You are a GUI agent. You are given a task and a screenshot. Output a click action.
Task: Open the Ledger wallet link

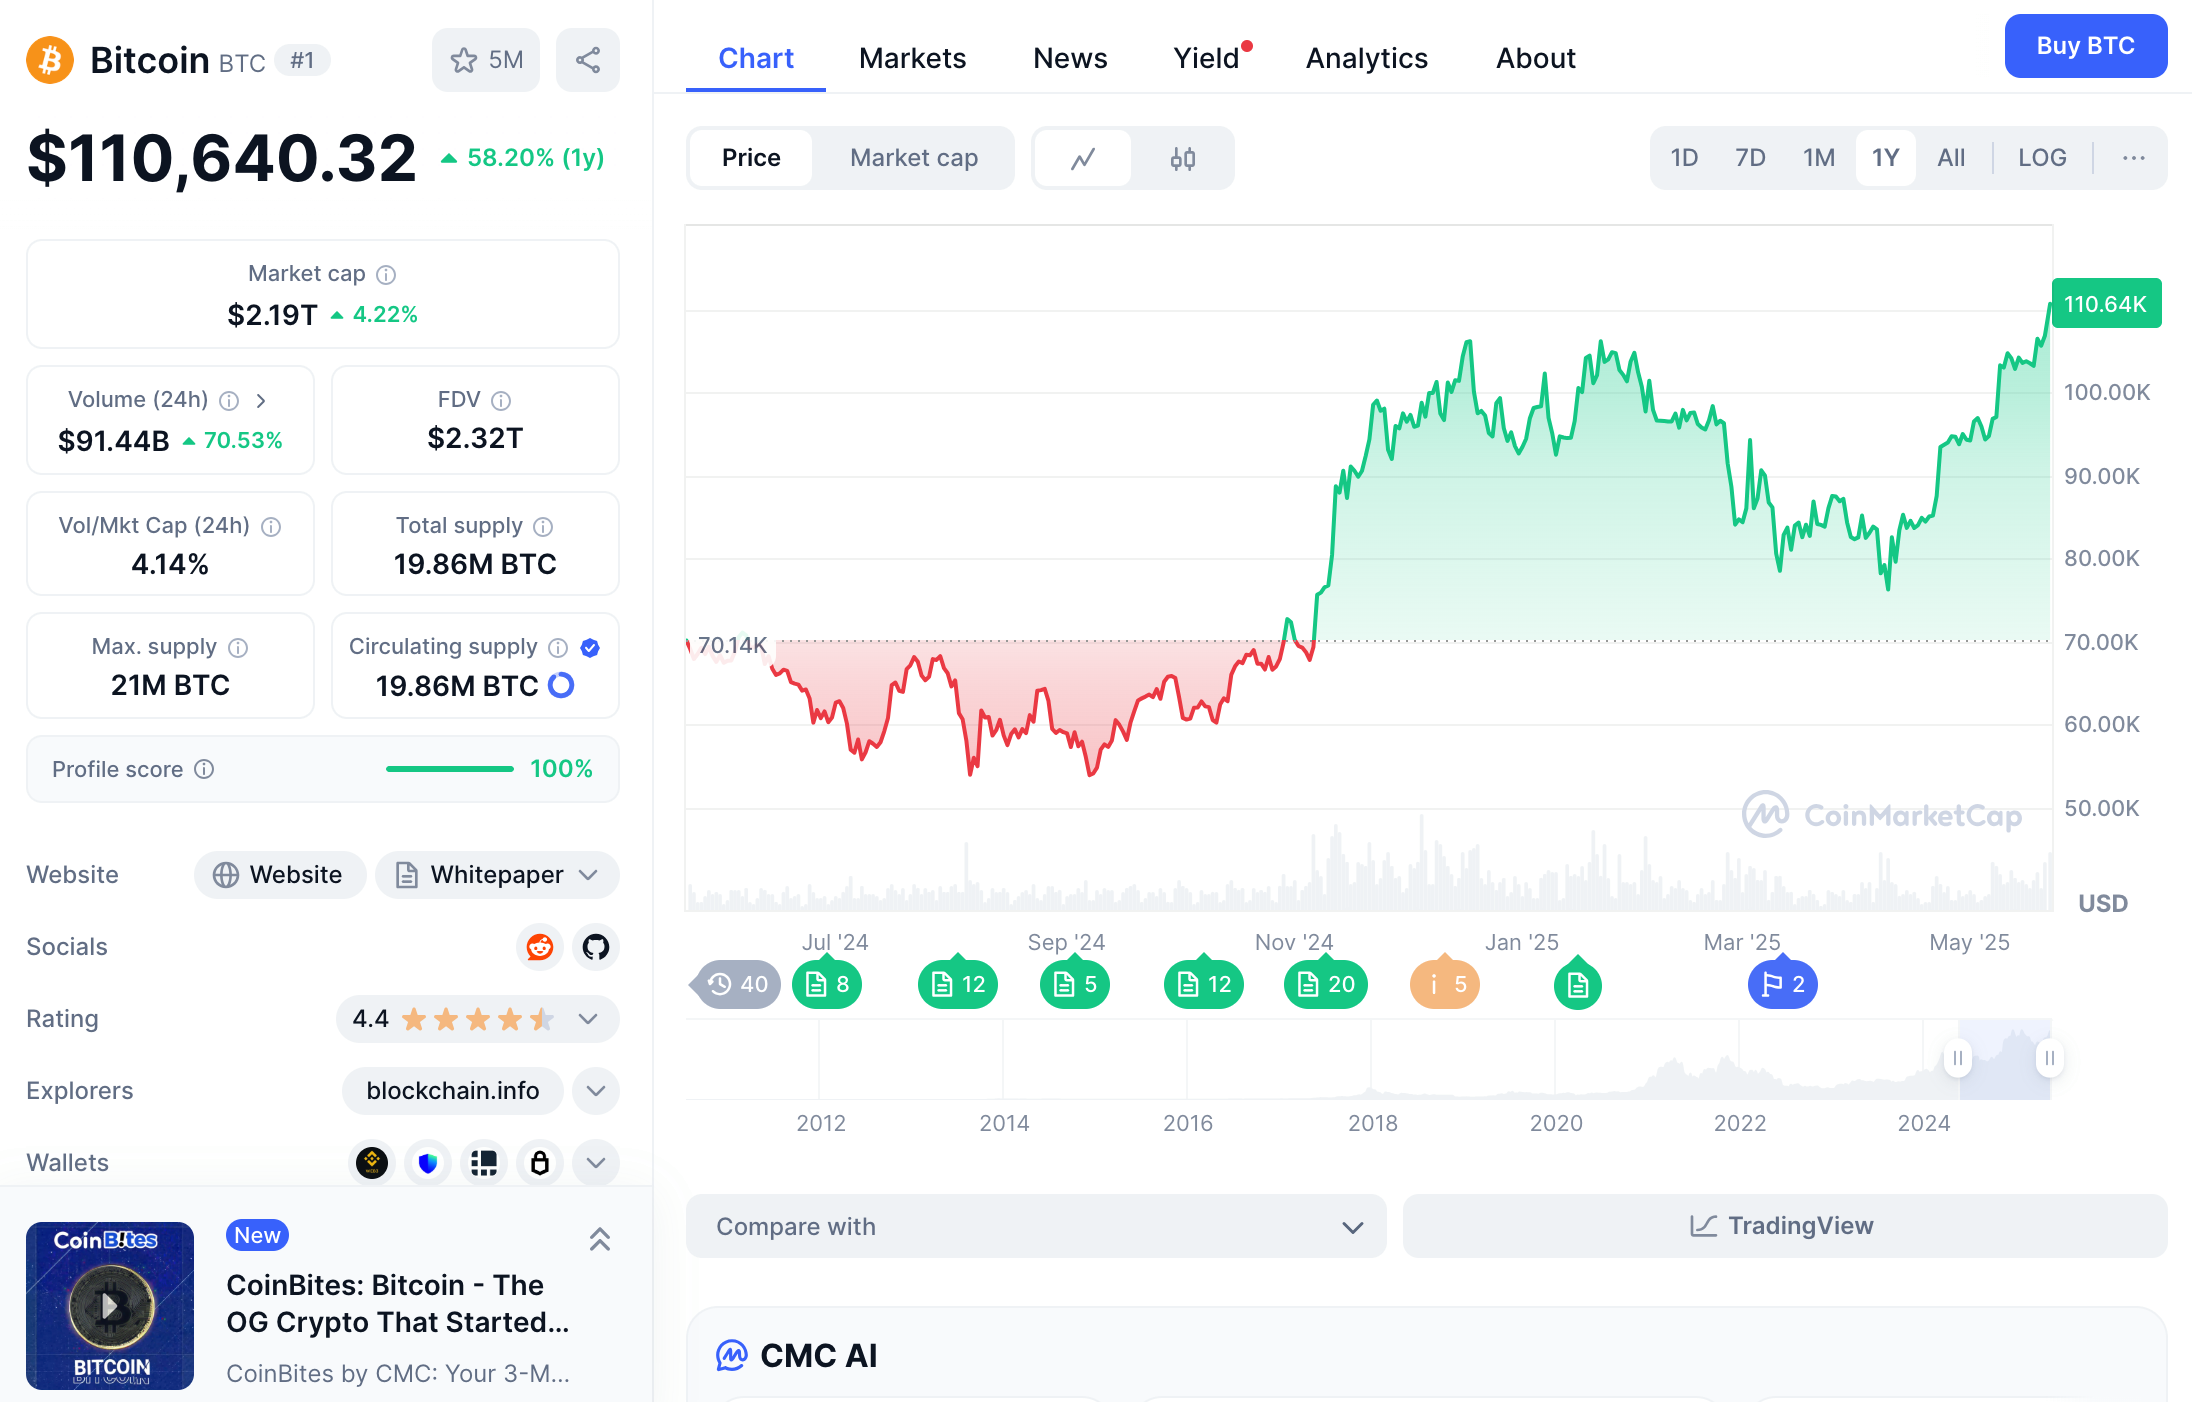coord(540,1163)
